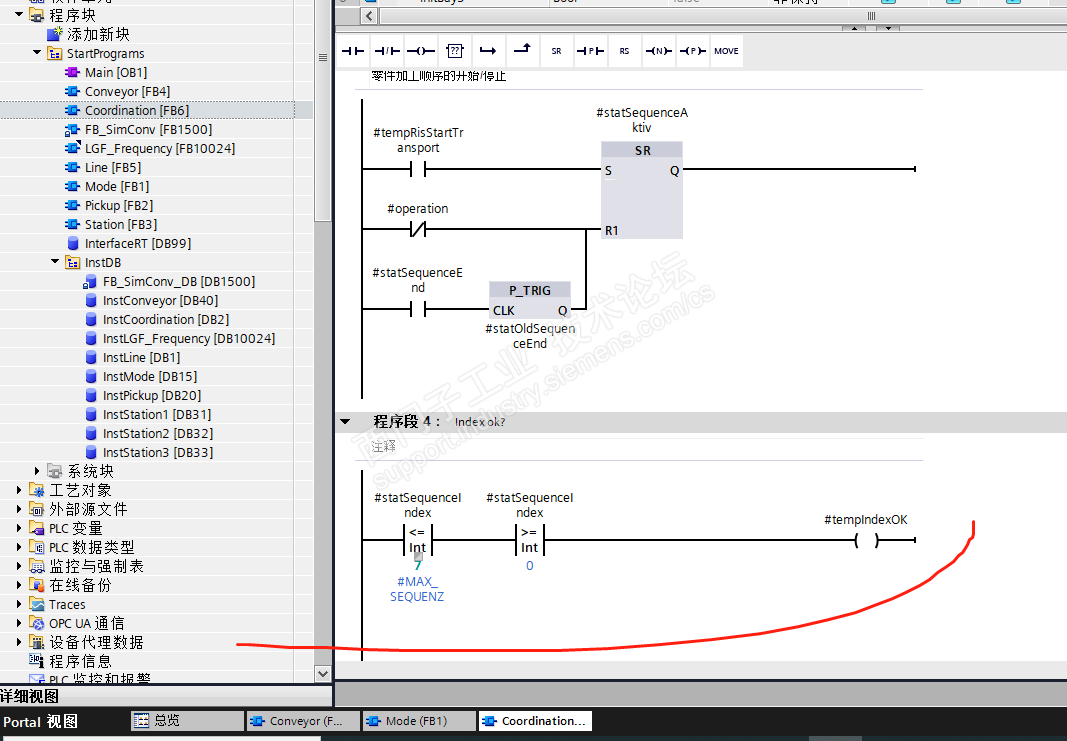Expand the PLC 数据类型 folder

19,547
